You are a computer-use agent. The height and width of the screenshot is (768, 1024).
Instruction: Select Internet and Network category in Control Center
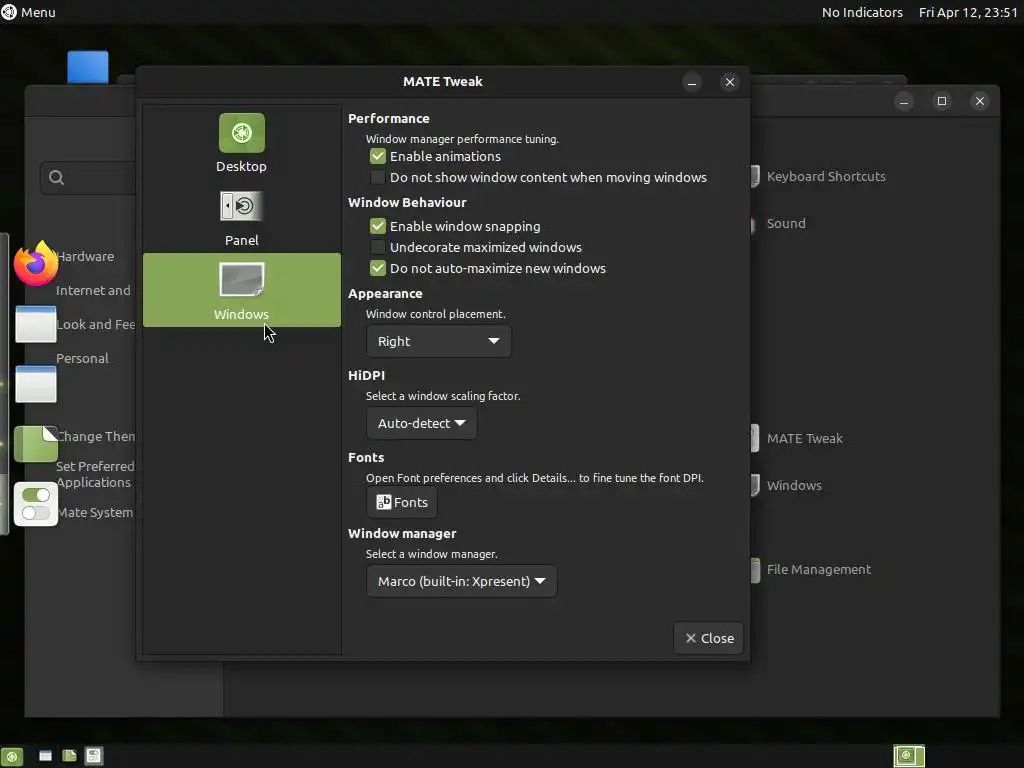[93, 291]
